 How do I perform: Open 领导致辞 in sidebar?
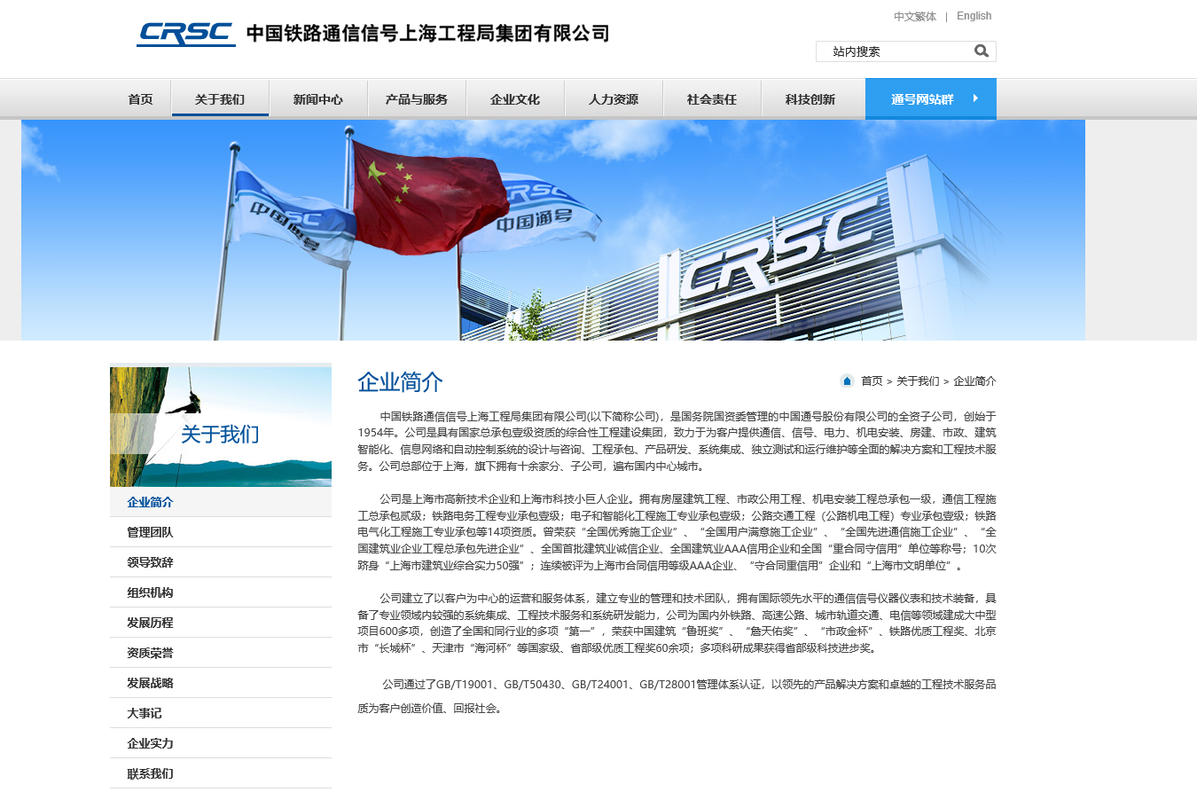[221, 563]
